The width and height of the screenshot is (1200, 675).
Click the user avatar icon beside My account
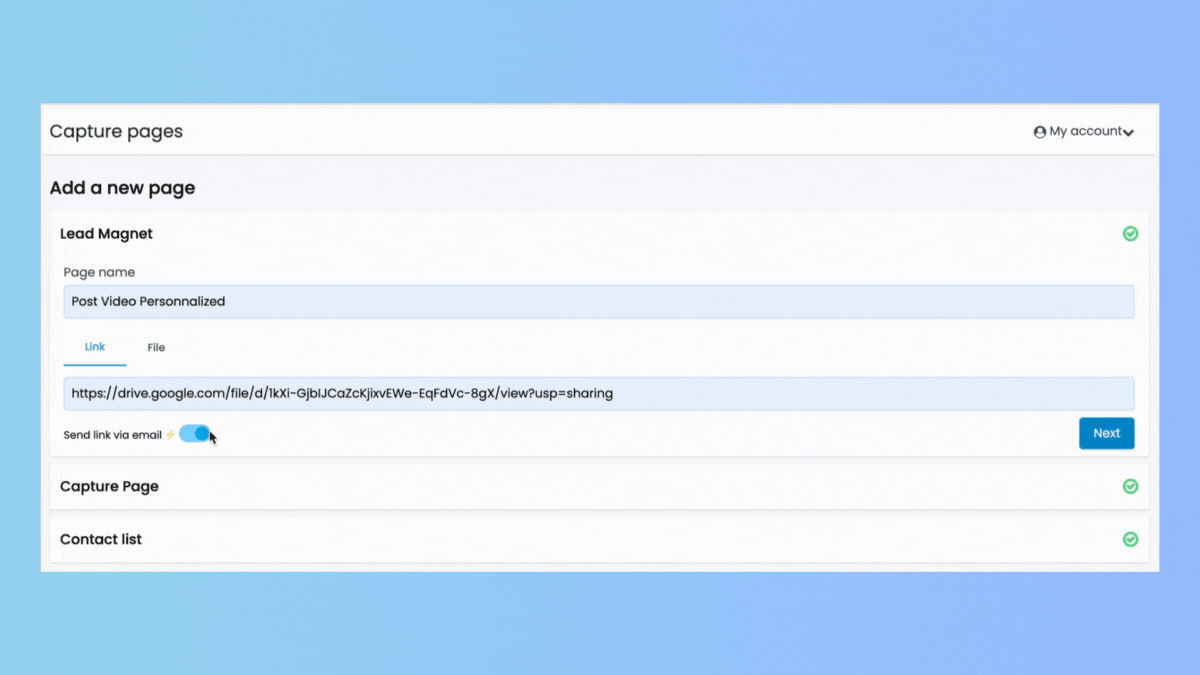click(1040, 132)
